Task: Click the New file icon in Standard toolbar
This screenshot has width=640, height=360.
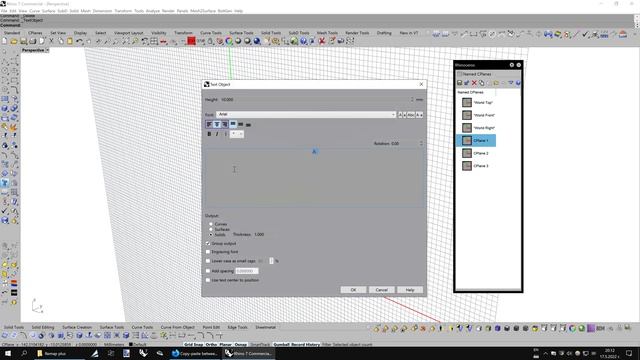Action: [4, 41]
